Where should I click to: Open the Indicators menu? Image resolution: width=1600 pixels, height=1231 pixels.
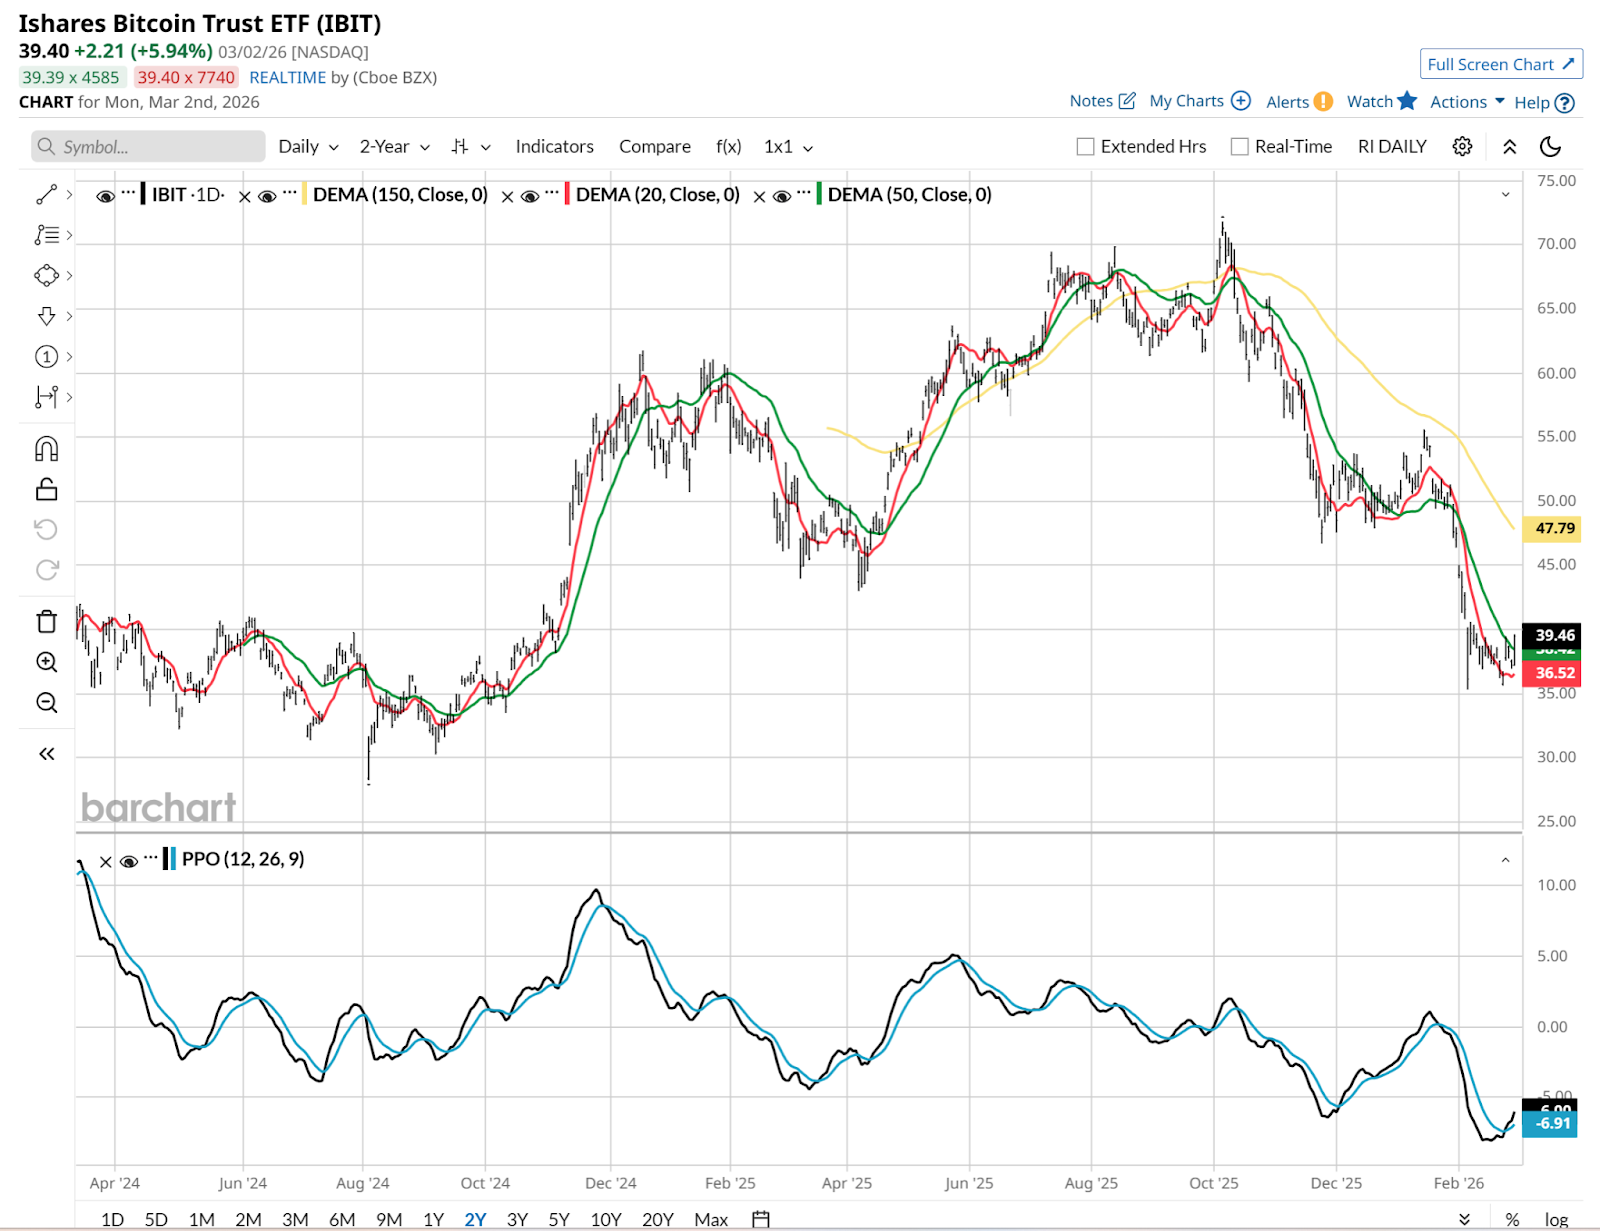click(554, 147)
